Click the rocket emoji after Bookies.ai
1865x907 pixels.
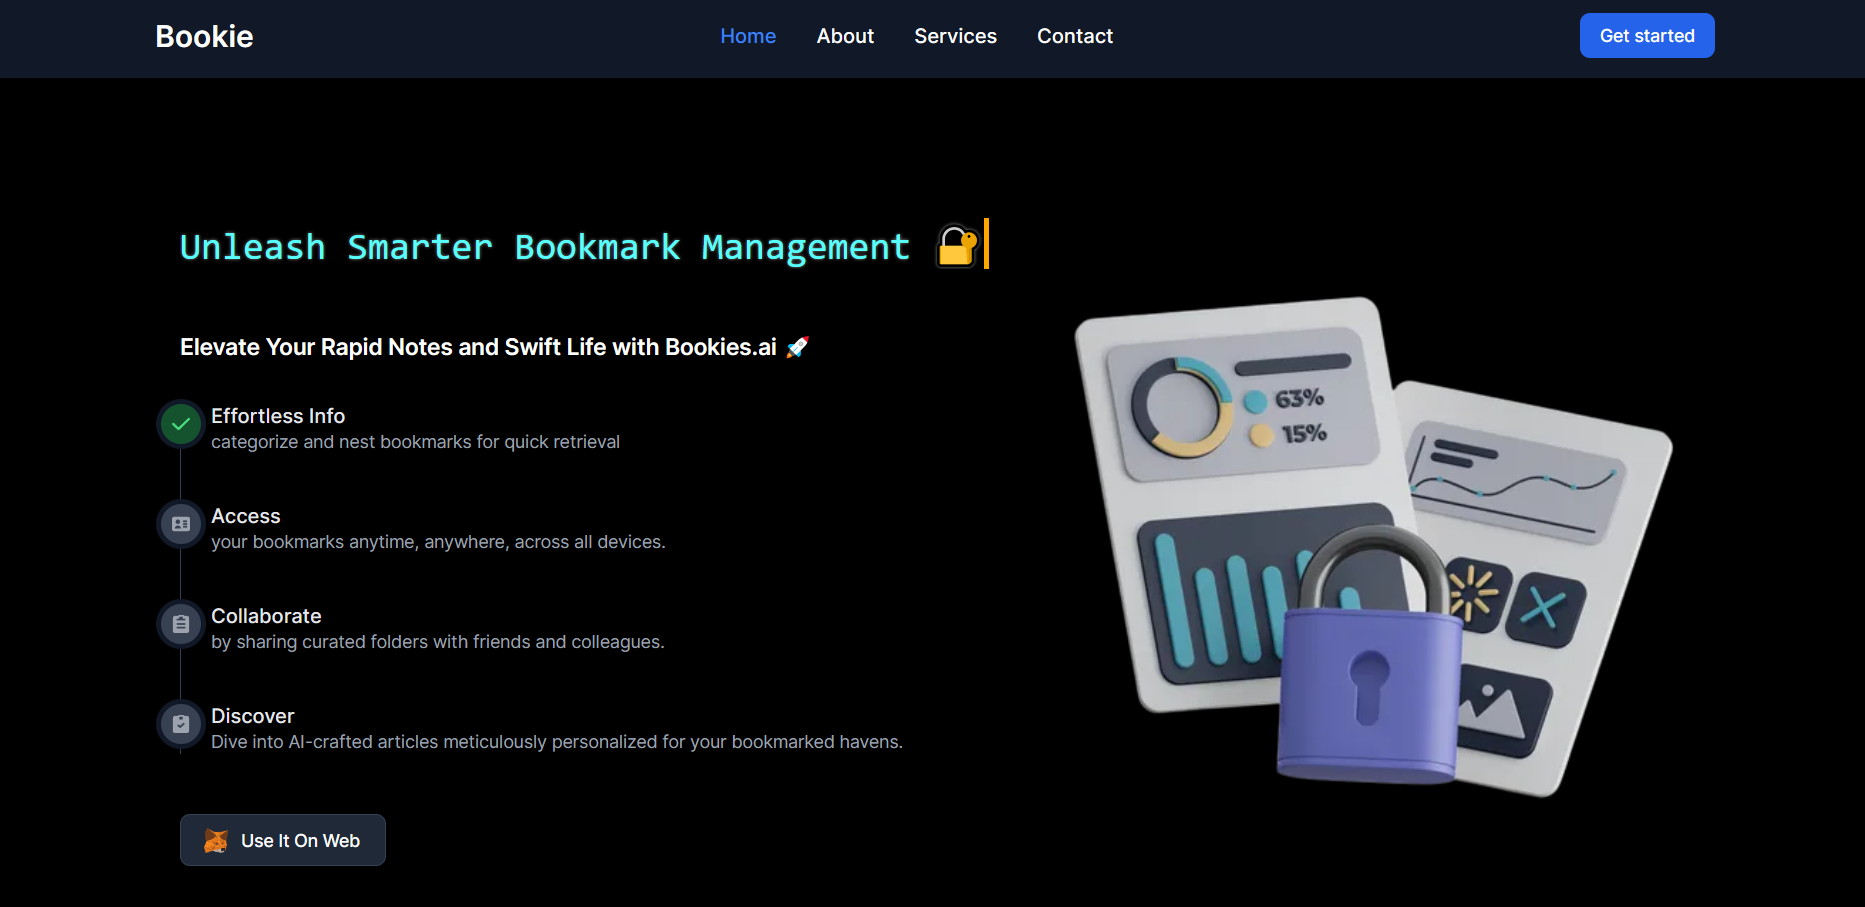tap(797, 347)
